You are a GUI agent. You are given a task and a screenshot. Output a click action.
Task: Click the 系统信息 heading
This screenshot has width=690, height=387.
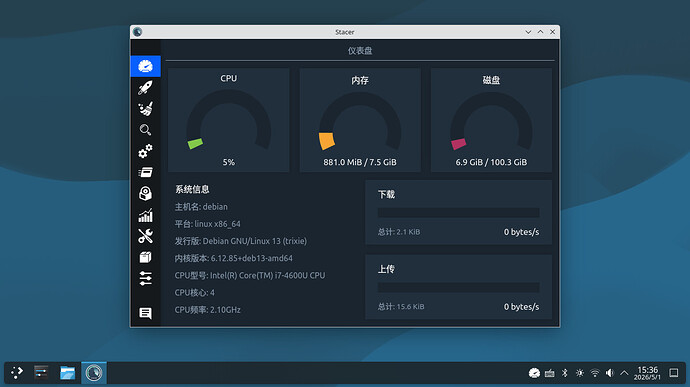click(192, 189)
